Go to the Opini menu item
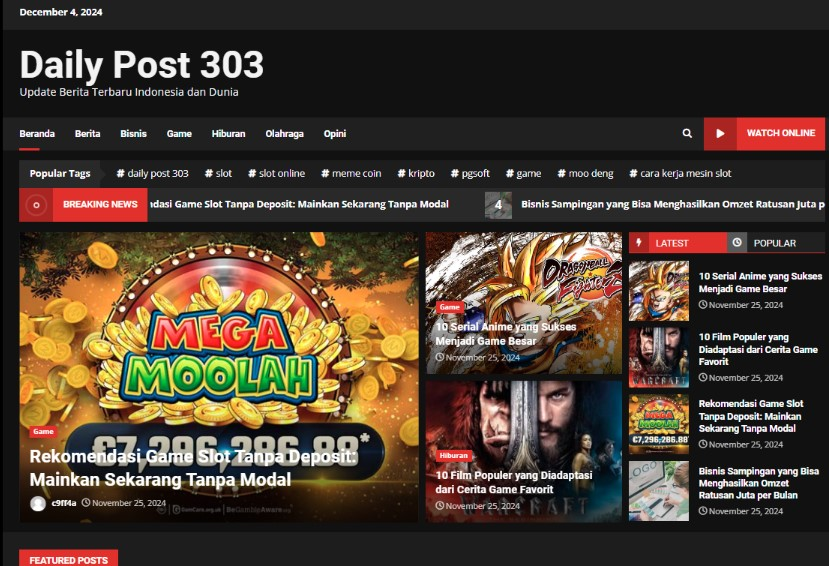The width and height of the screenshot is (829, 566). pyautogui.click(x=335, y=134)
